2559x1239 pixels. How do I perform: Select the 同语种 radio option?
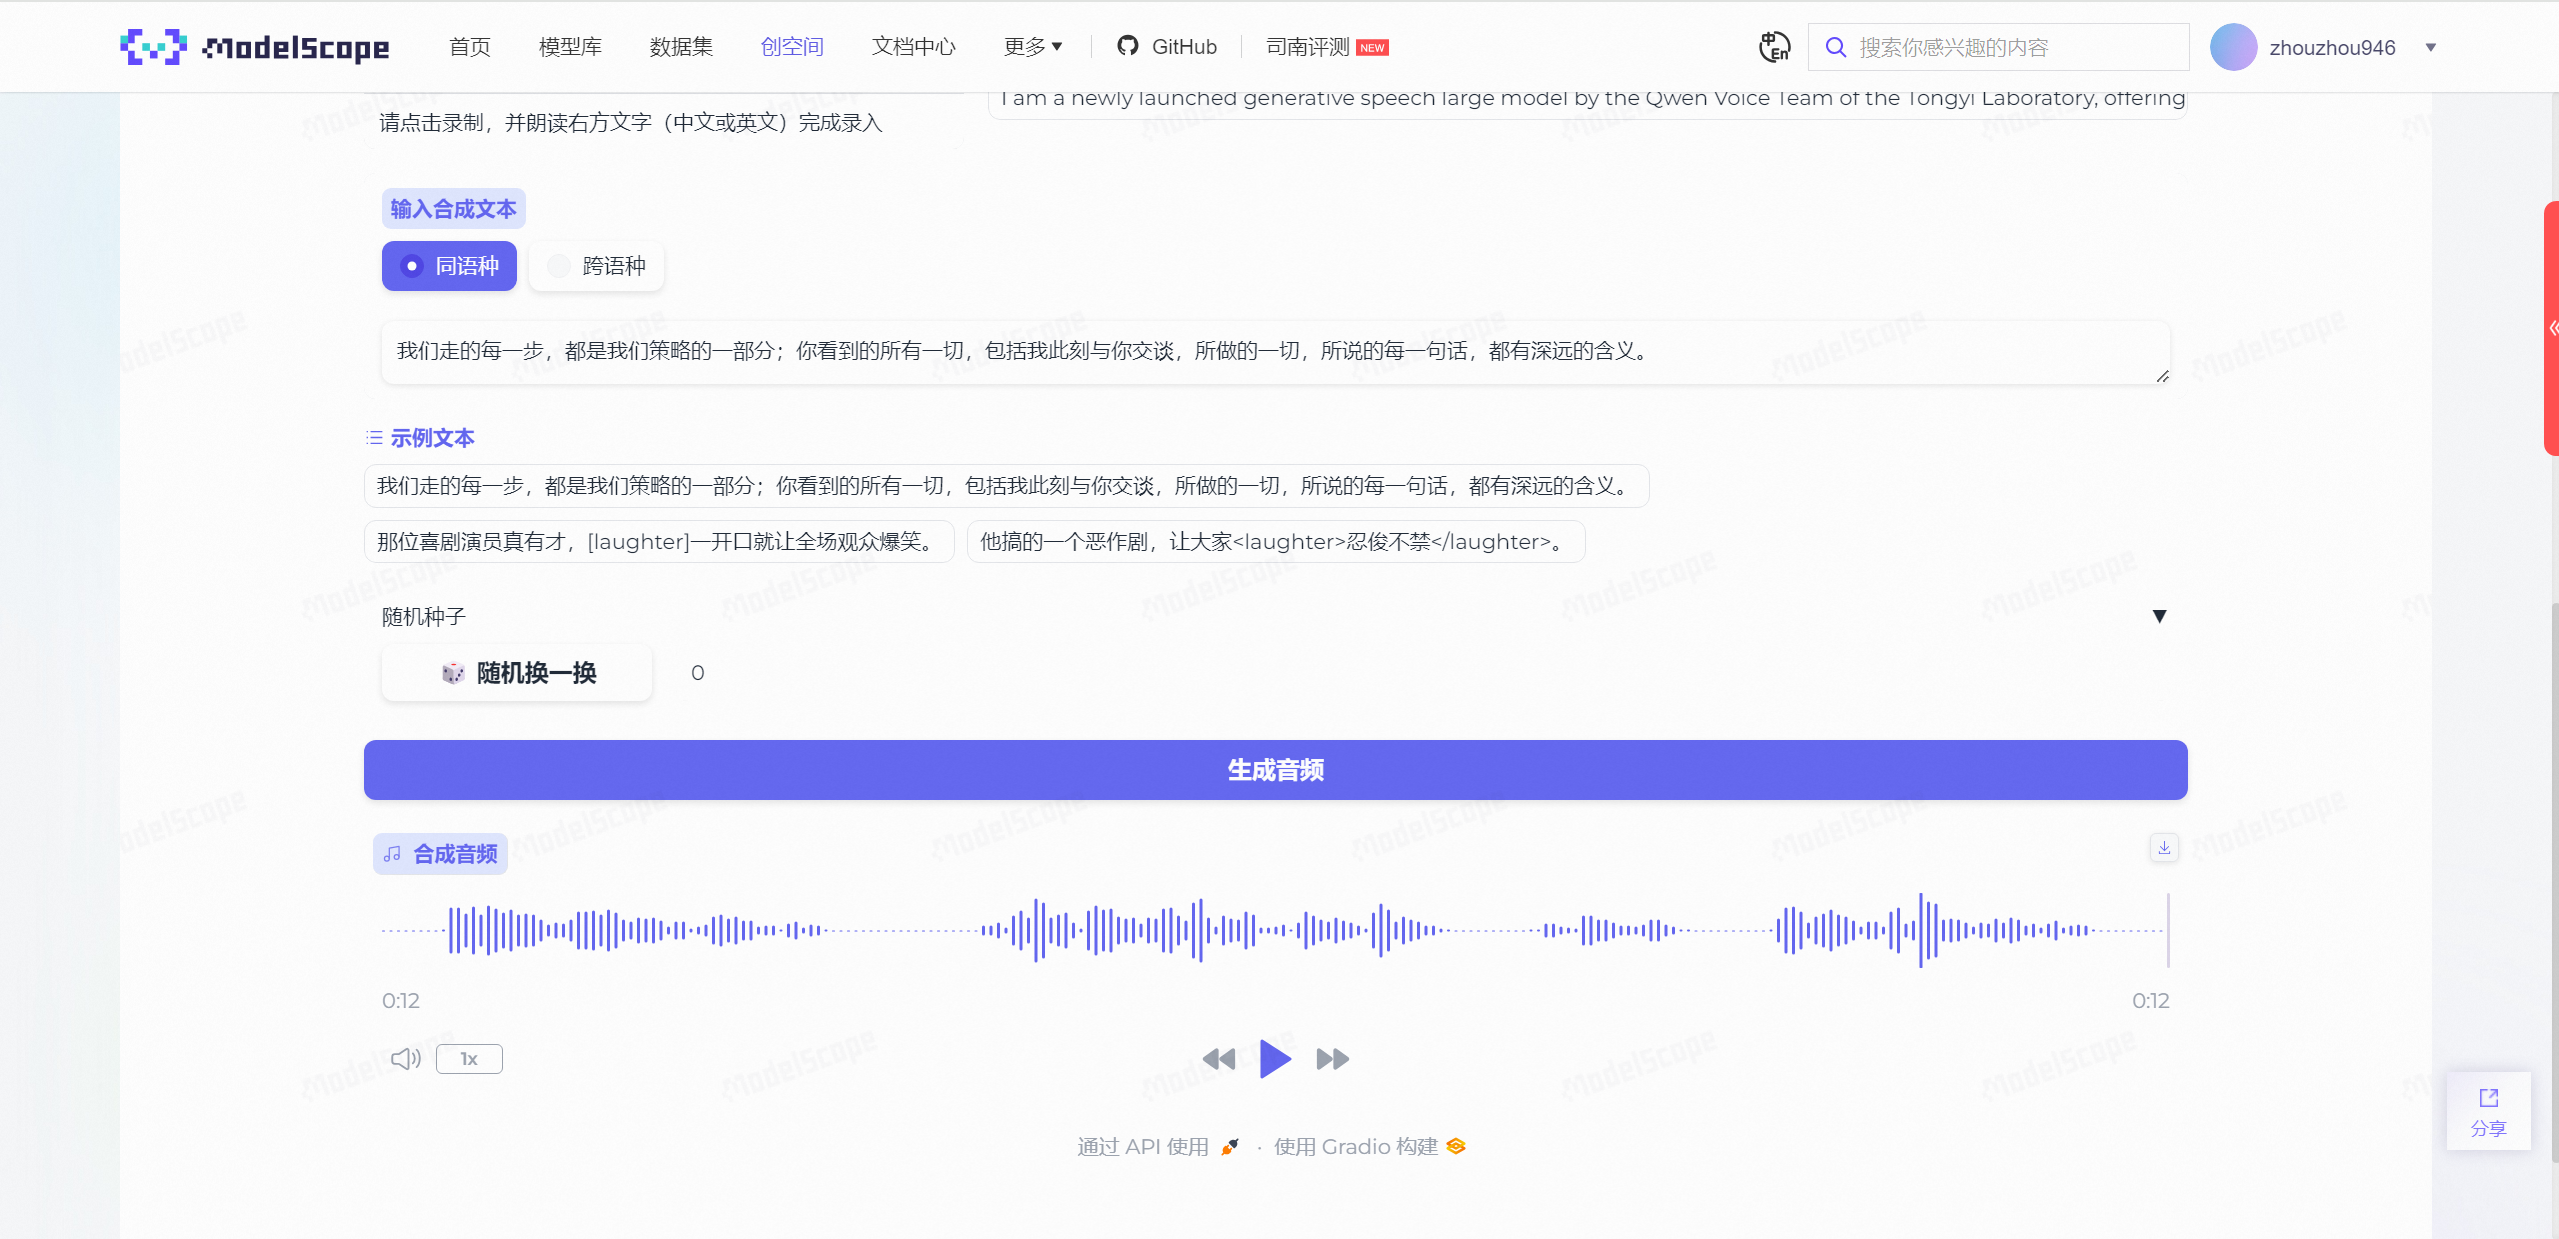pyautogui.click(x=448, y=265)
